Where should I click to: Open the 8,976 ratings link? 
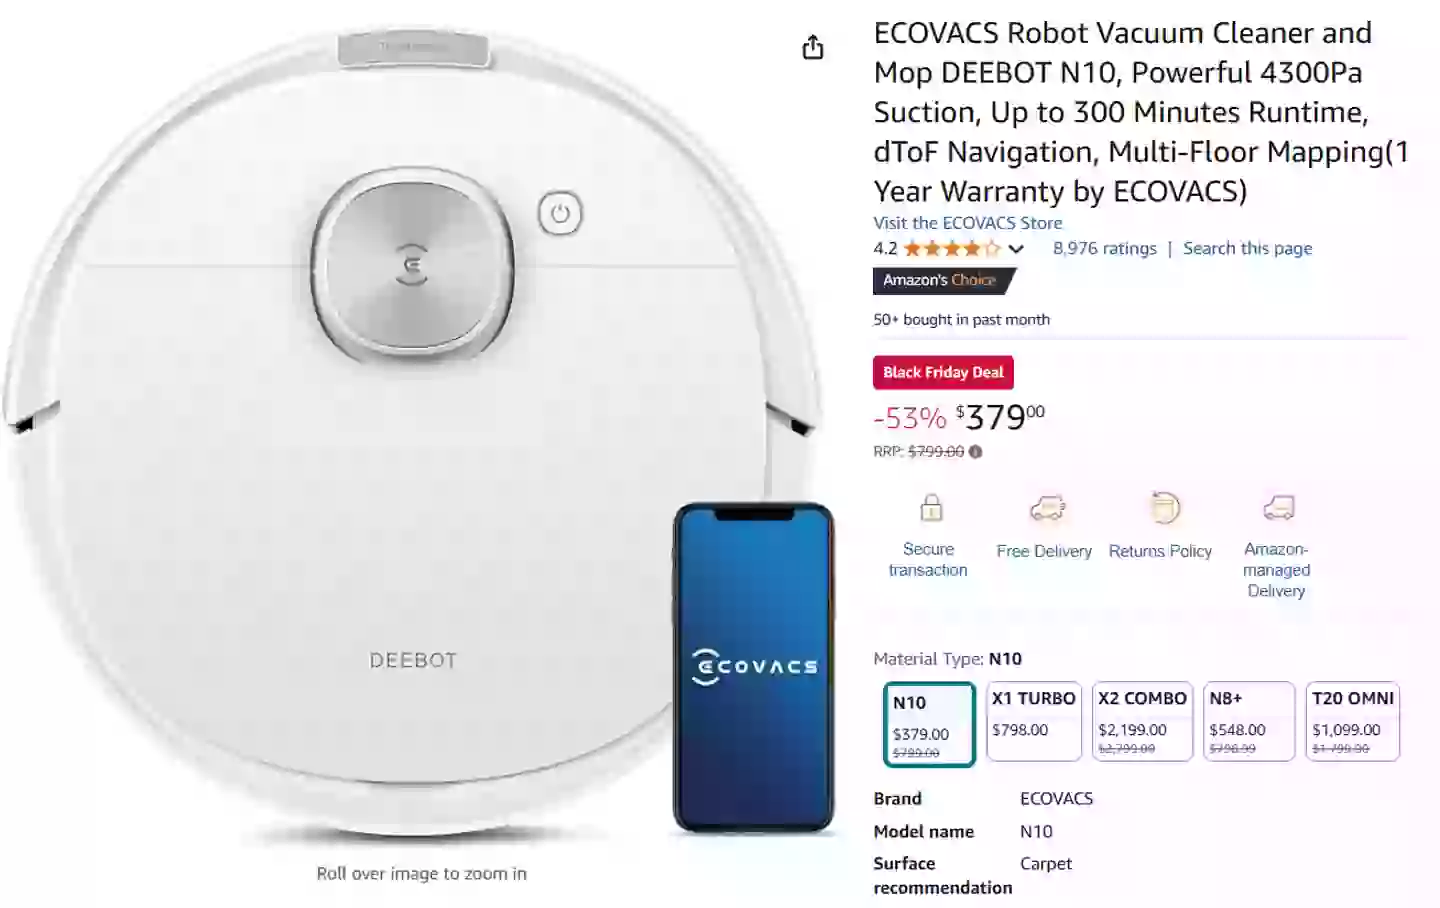[1104, 249]
